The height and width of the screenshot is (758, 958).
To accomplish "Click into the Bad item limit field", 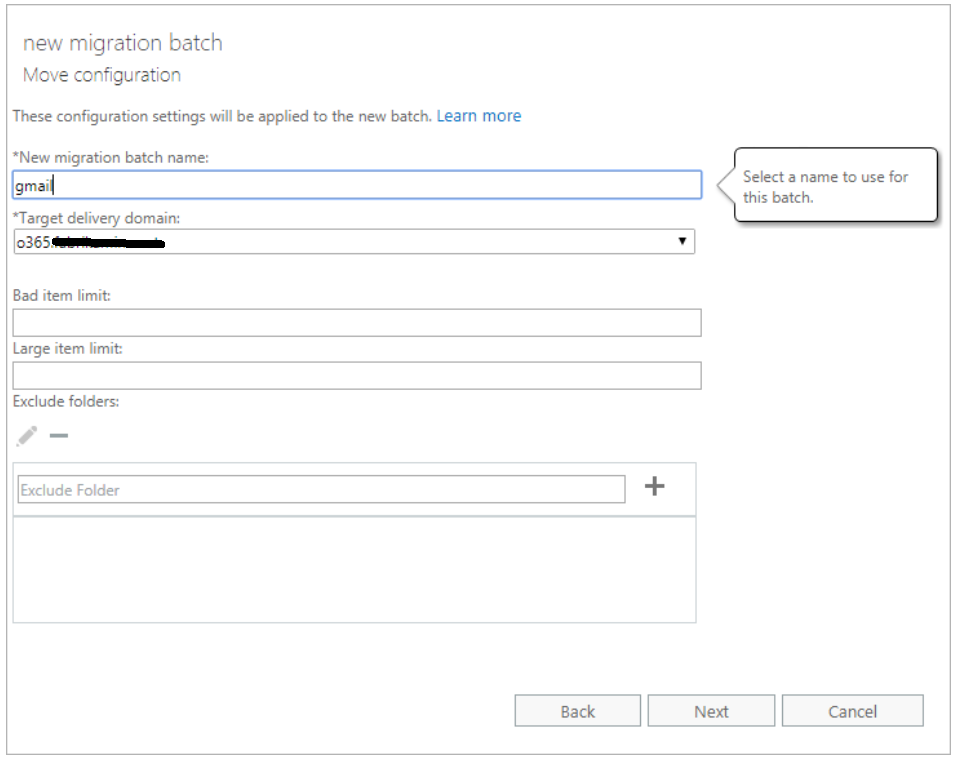I will pyautogui.click(x=356, y=323).
